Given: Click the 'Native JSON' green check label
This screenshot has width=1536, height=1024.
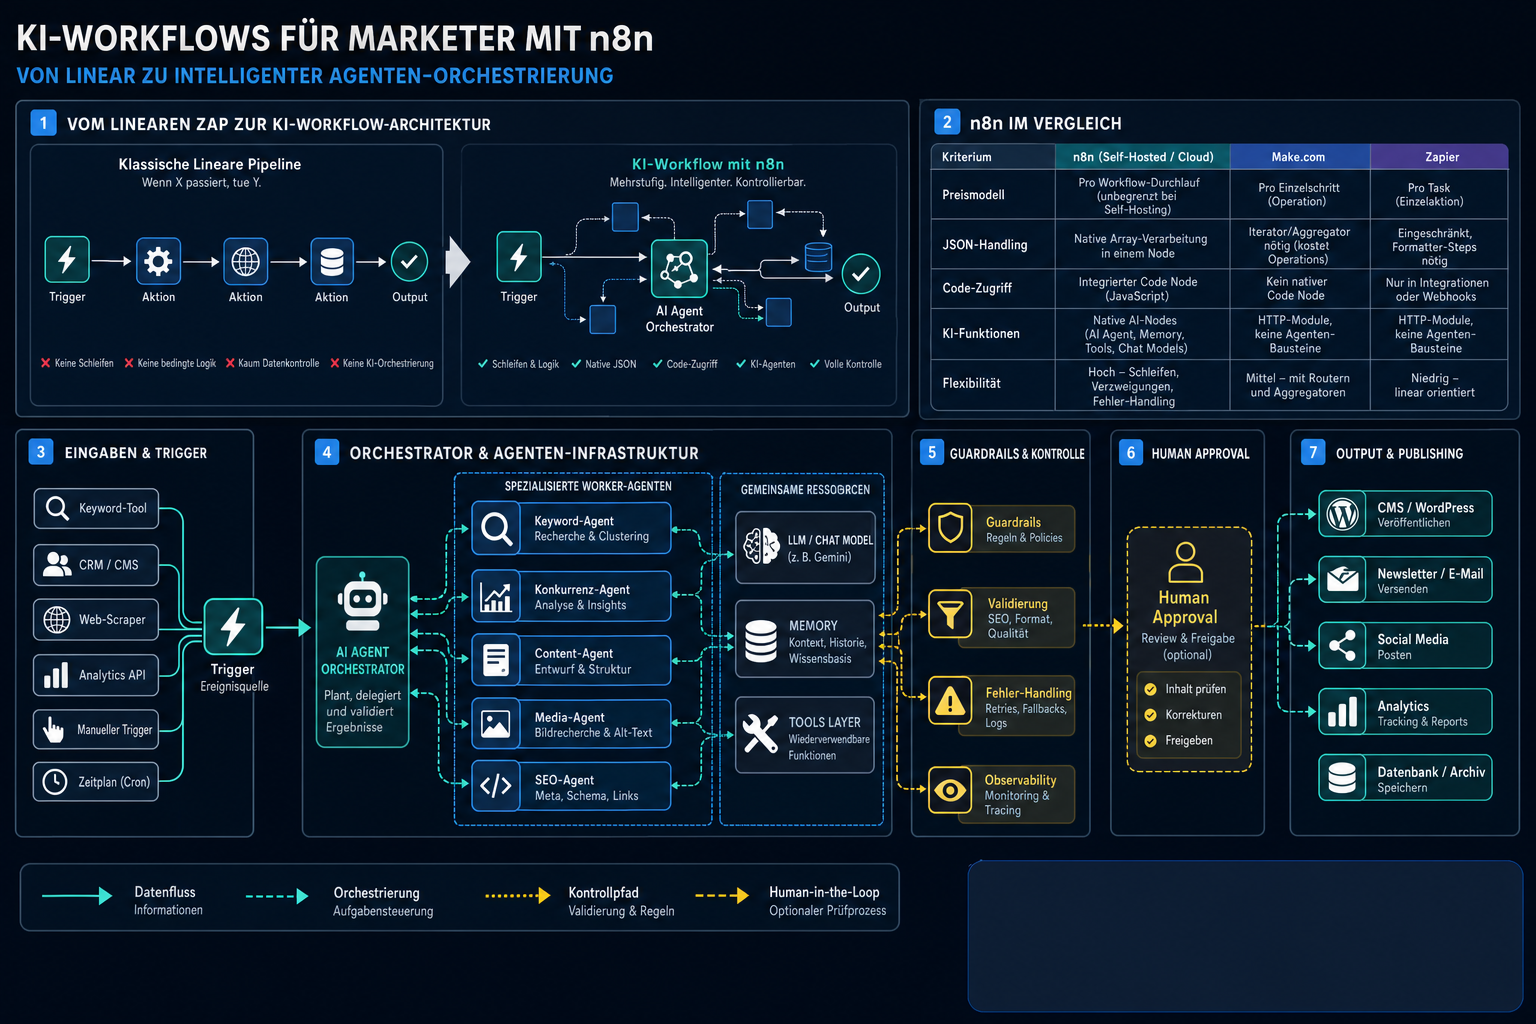Looking at the screenshot, I should [604, 364].
